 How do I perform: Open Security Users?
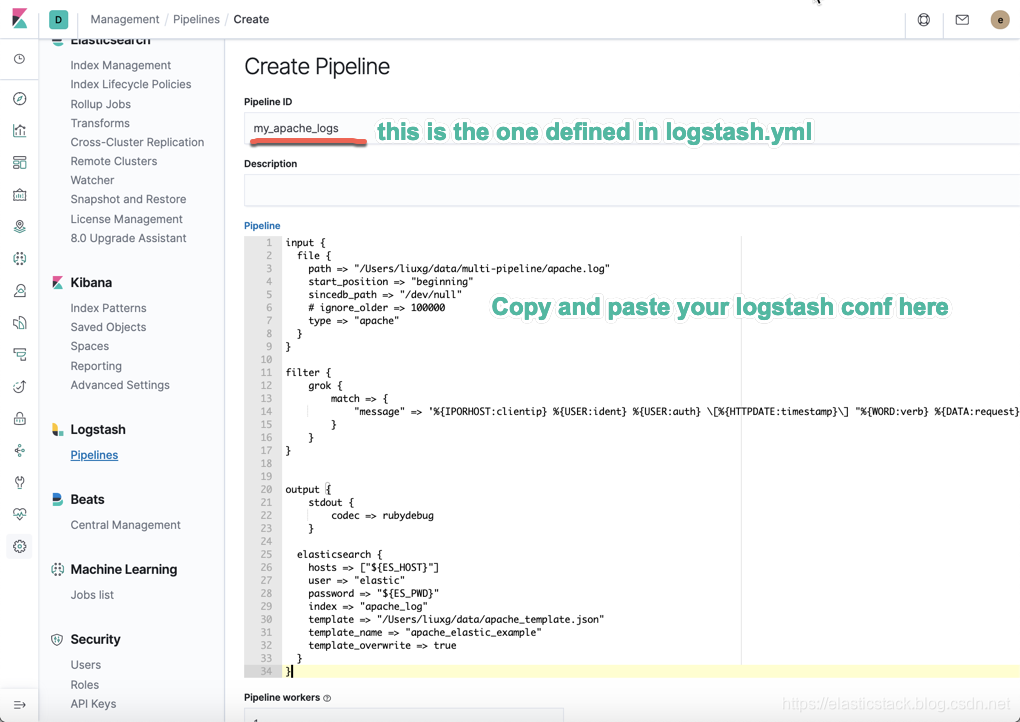coord(86,665)
